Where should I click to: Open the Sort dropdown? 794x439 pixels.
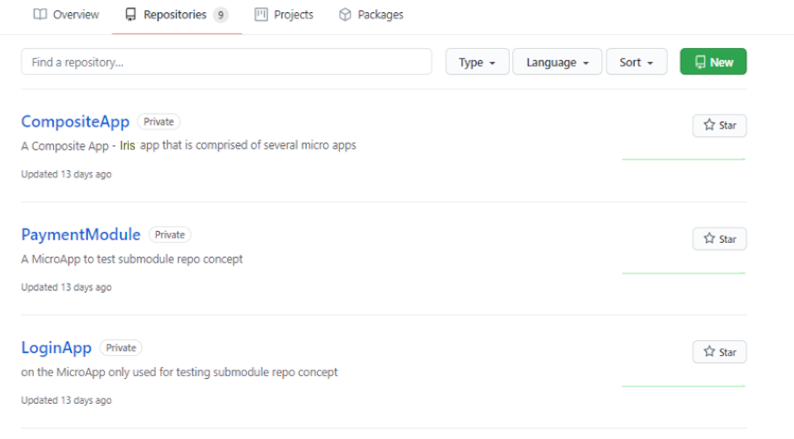[636, 62]
